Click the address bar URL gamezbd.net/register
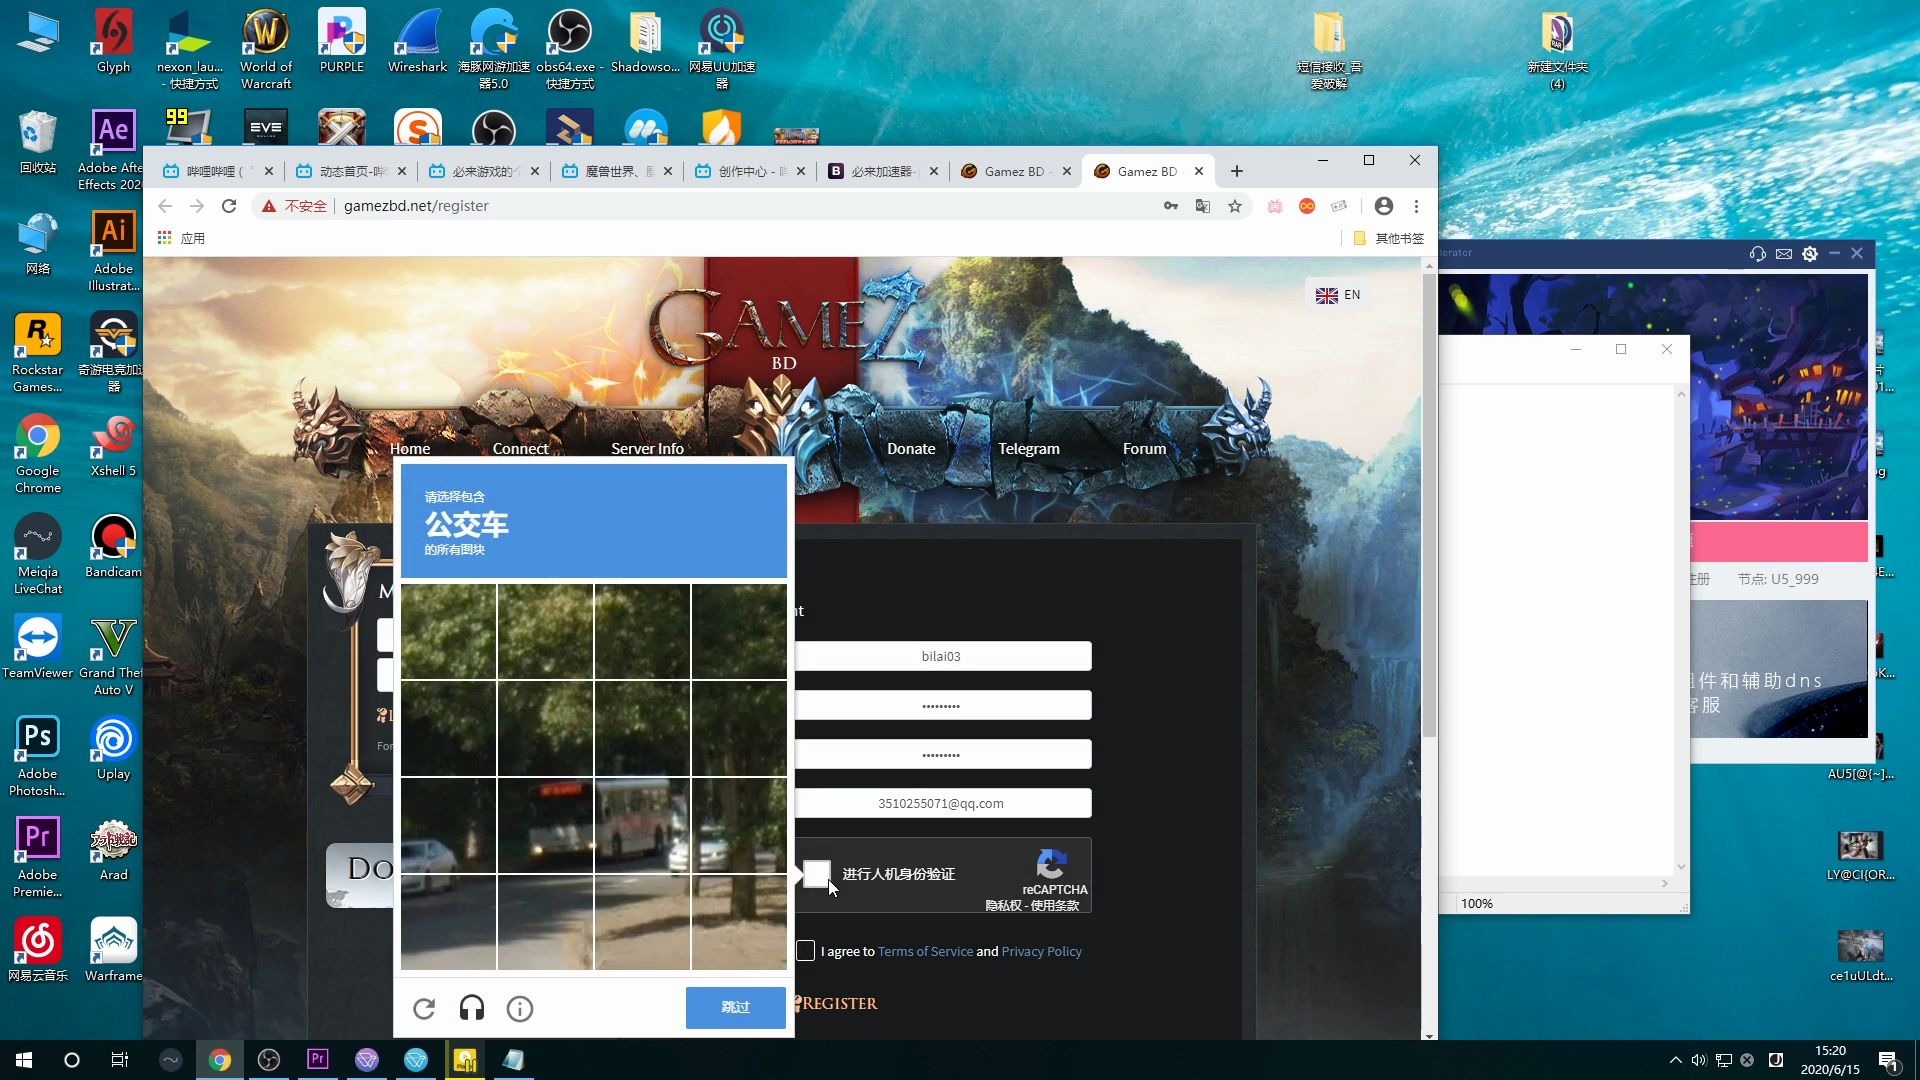This screenshot has width=1920, height=1080. (416, 206)
